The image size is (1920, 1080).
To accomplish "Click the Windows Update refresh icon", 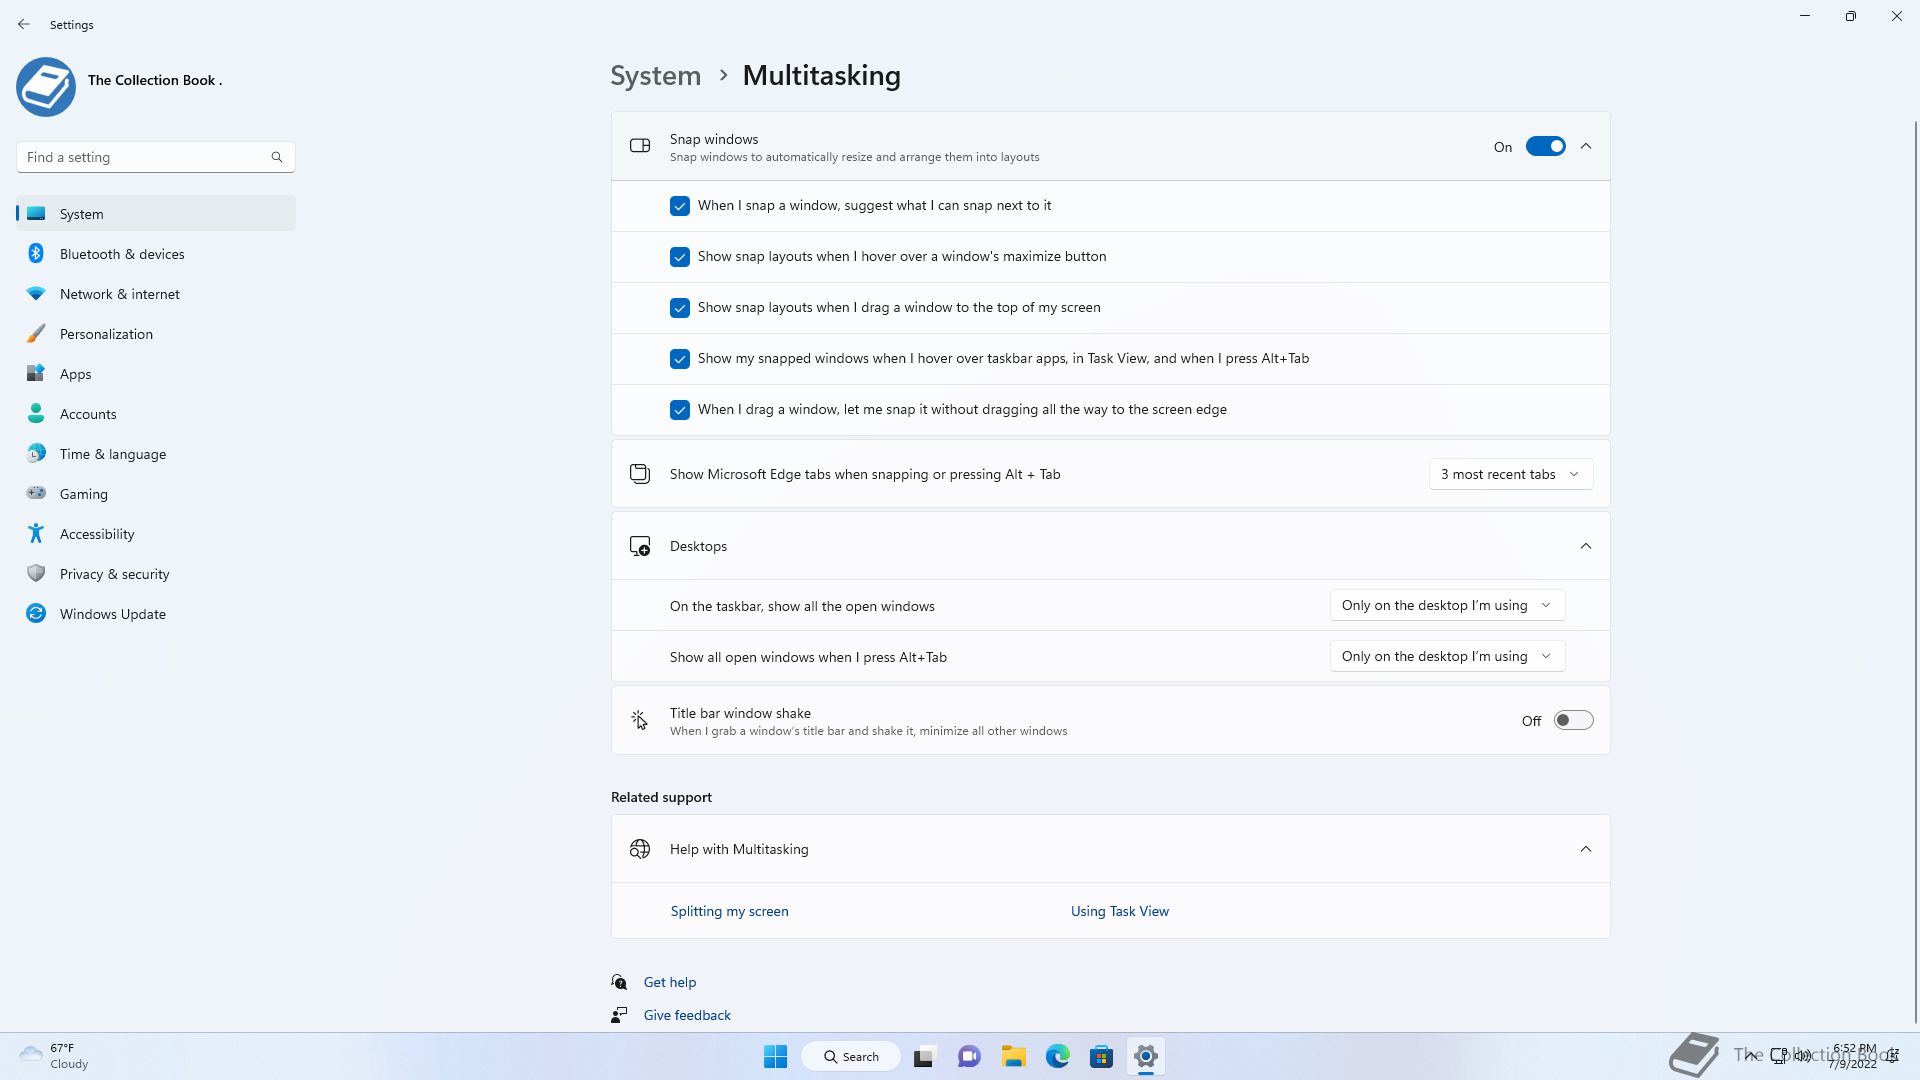I will 36,614.
